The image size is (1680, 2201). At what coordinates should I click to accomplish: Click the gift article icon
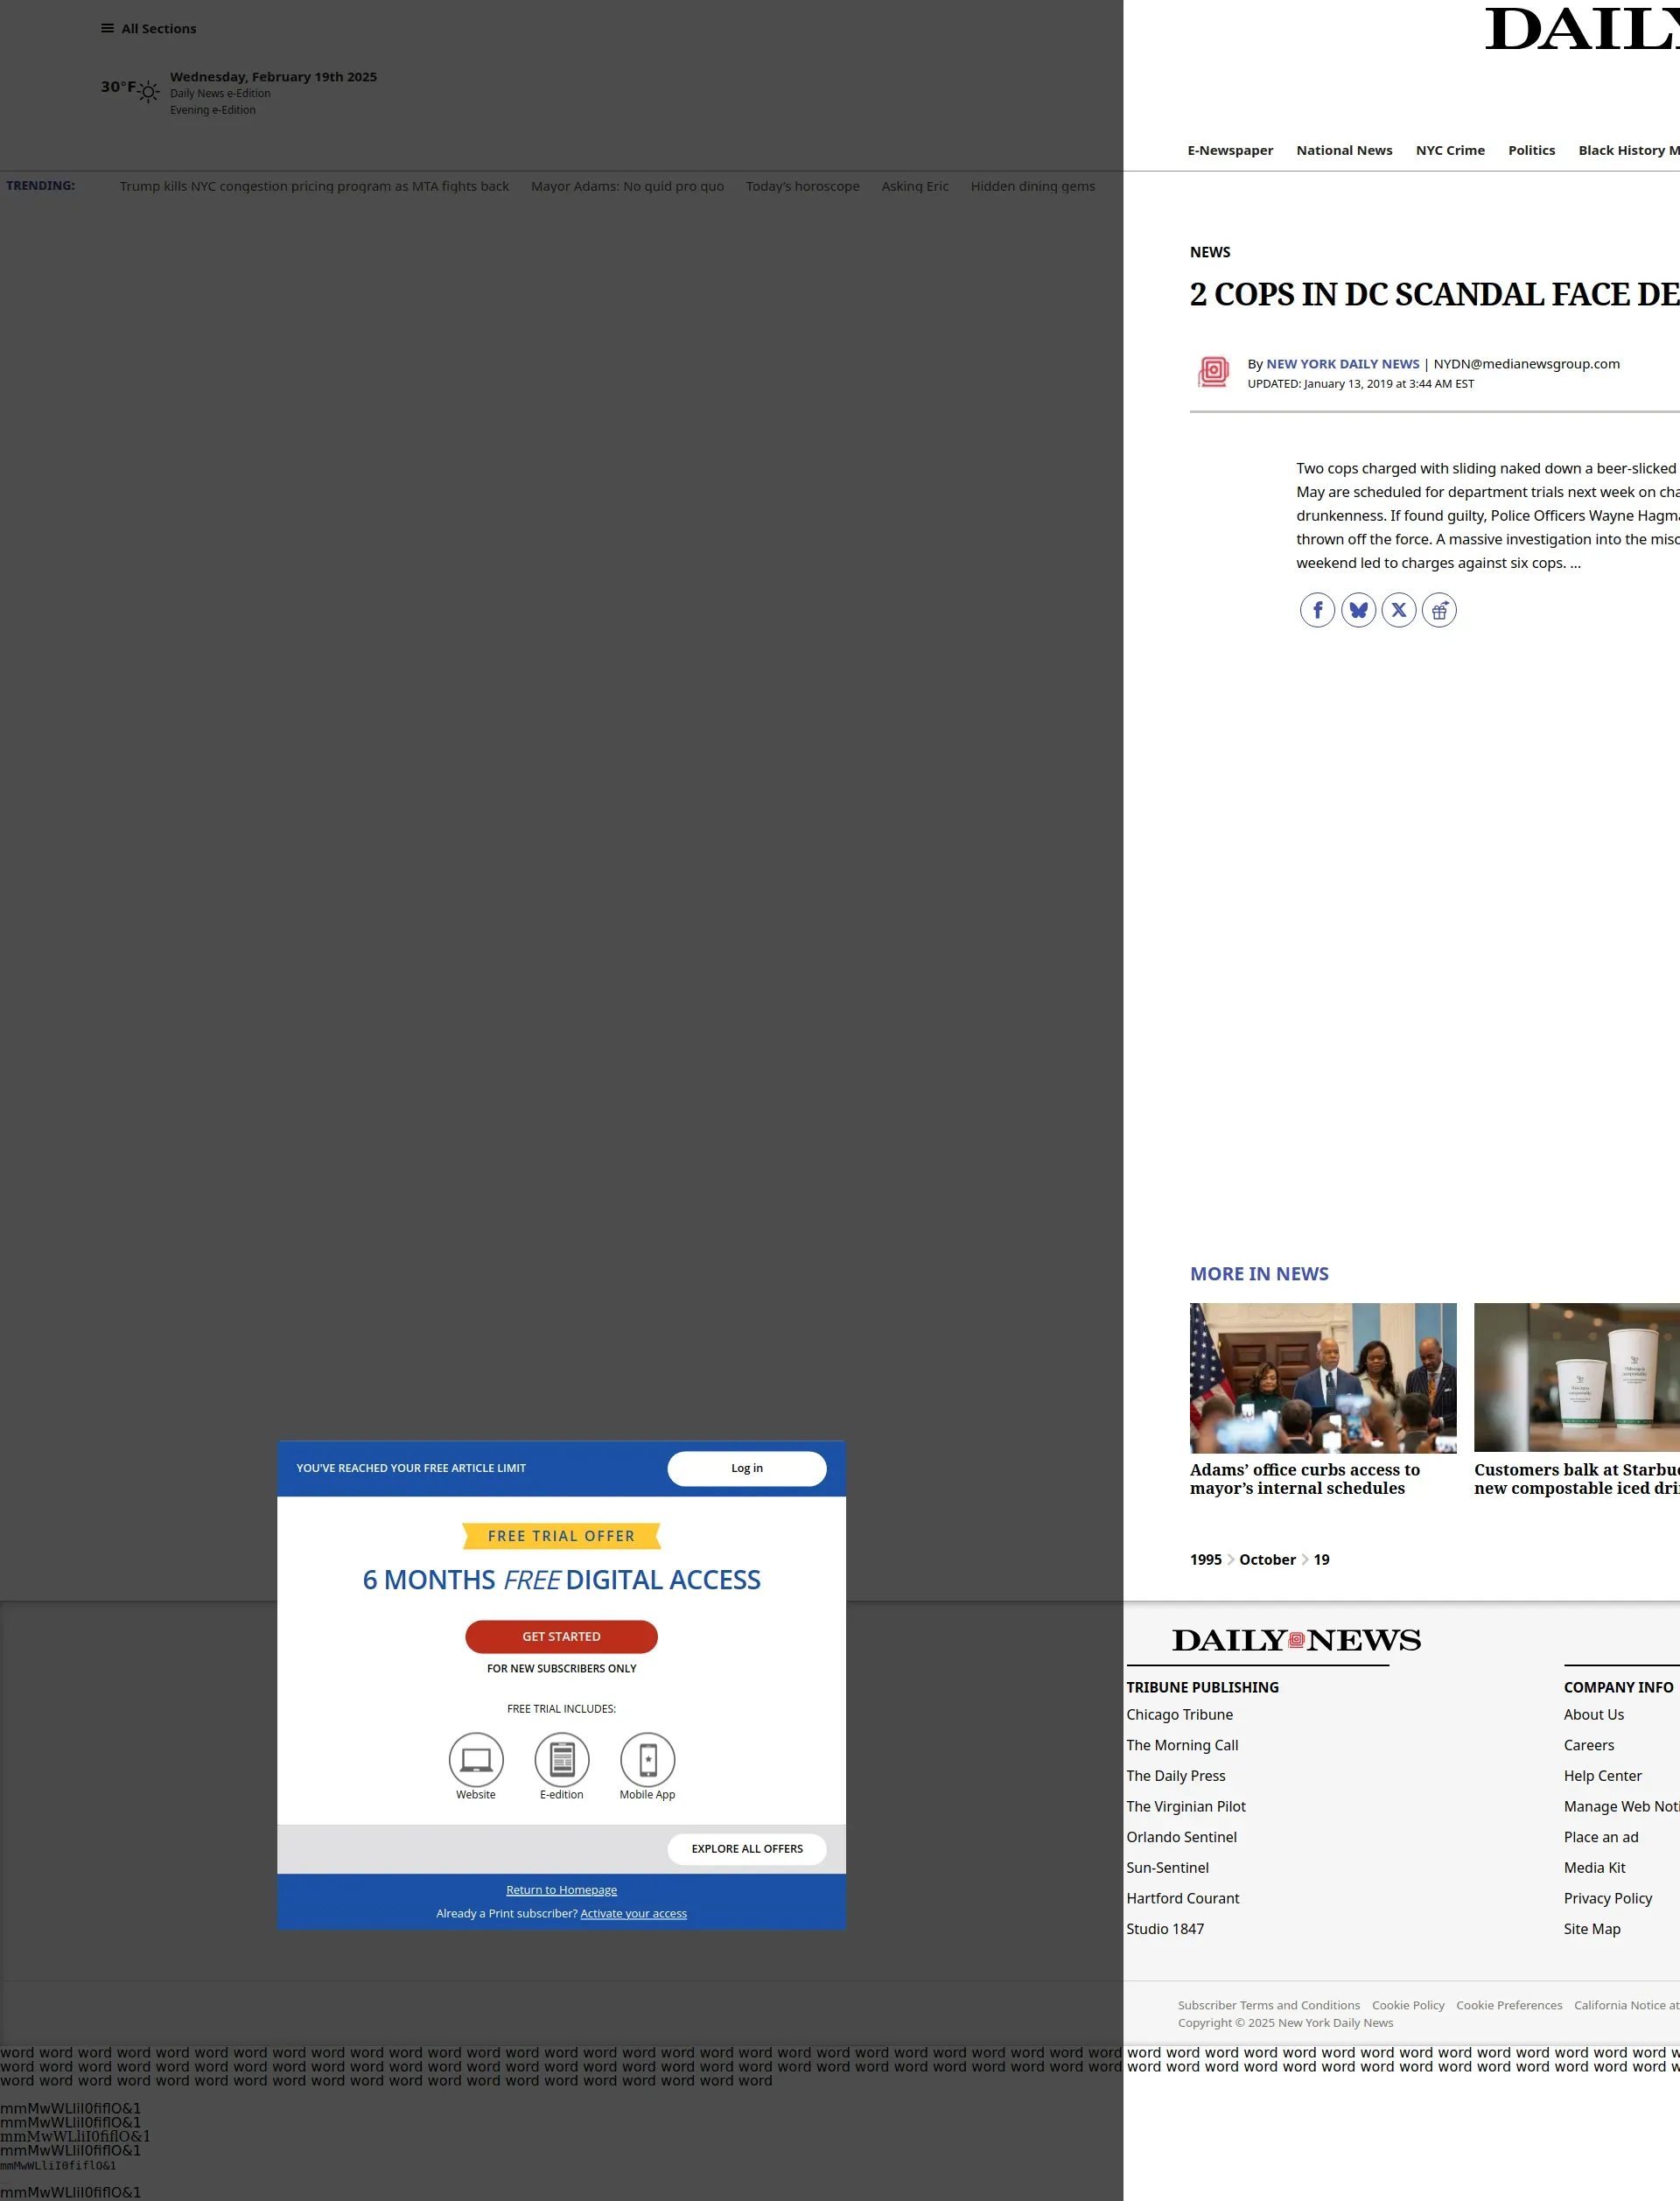[x=1439, y=610]
